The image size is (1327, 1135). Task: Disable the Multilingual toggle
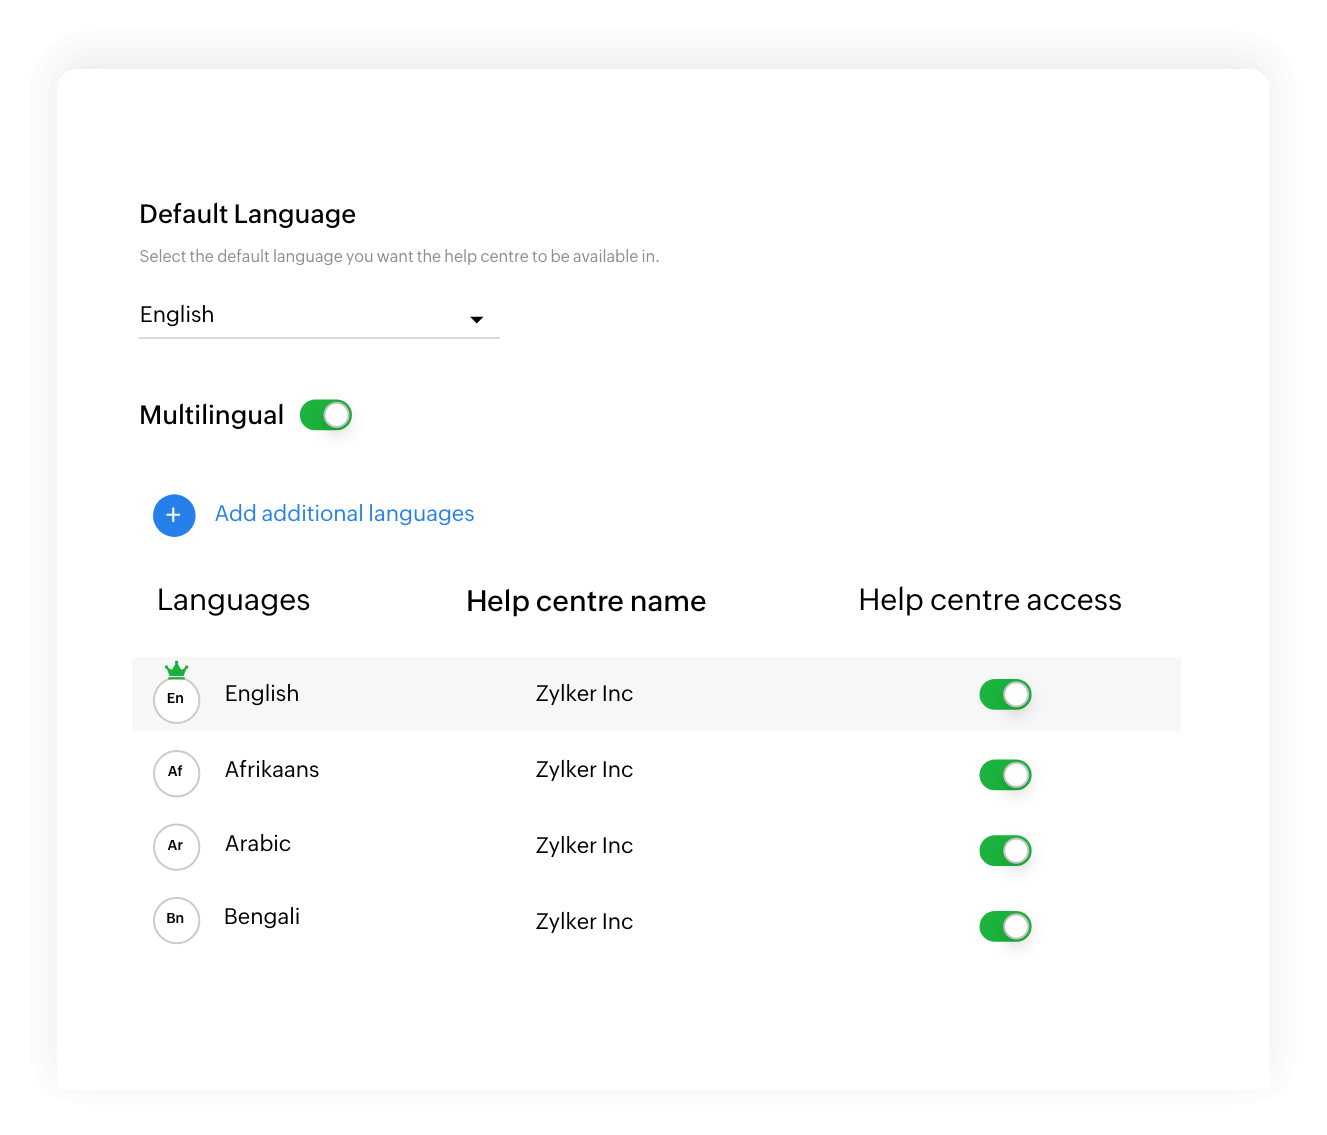coord(325,414)
